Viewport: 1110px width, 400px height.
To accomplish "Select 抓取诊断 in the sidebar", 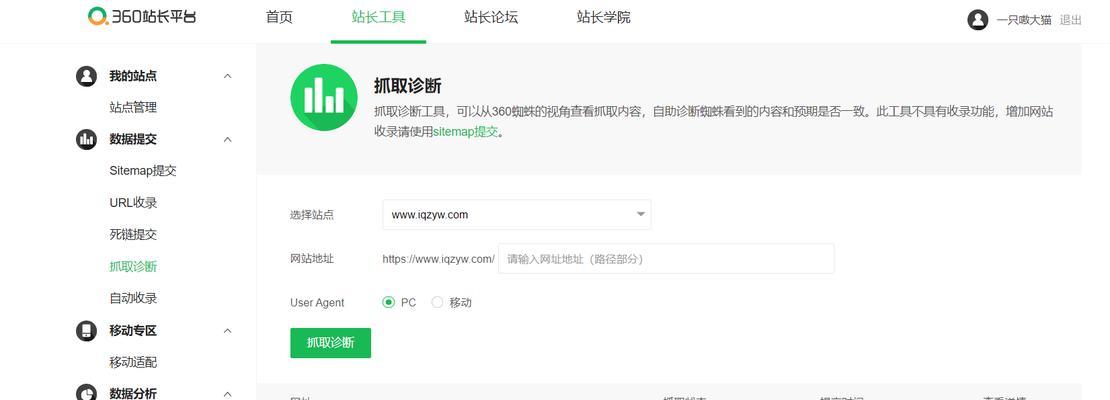I will tap(133, 266).
